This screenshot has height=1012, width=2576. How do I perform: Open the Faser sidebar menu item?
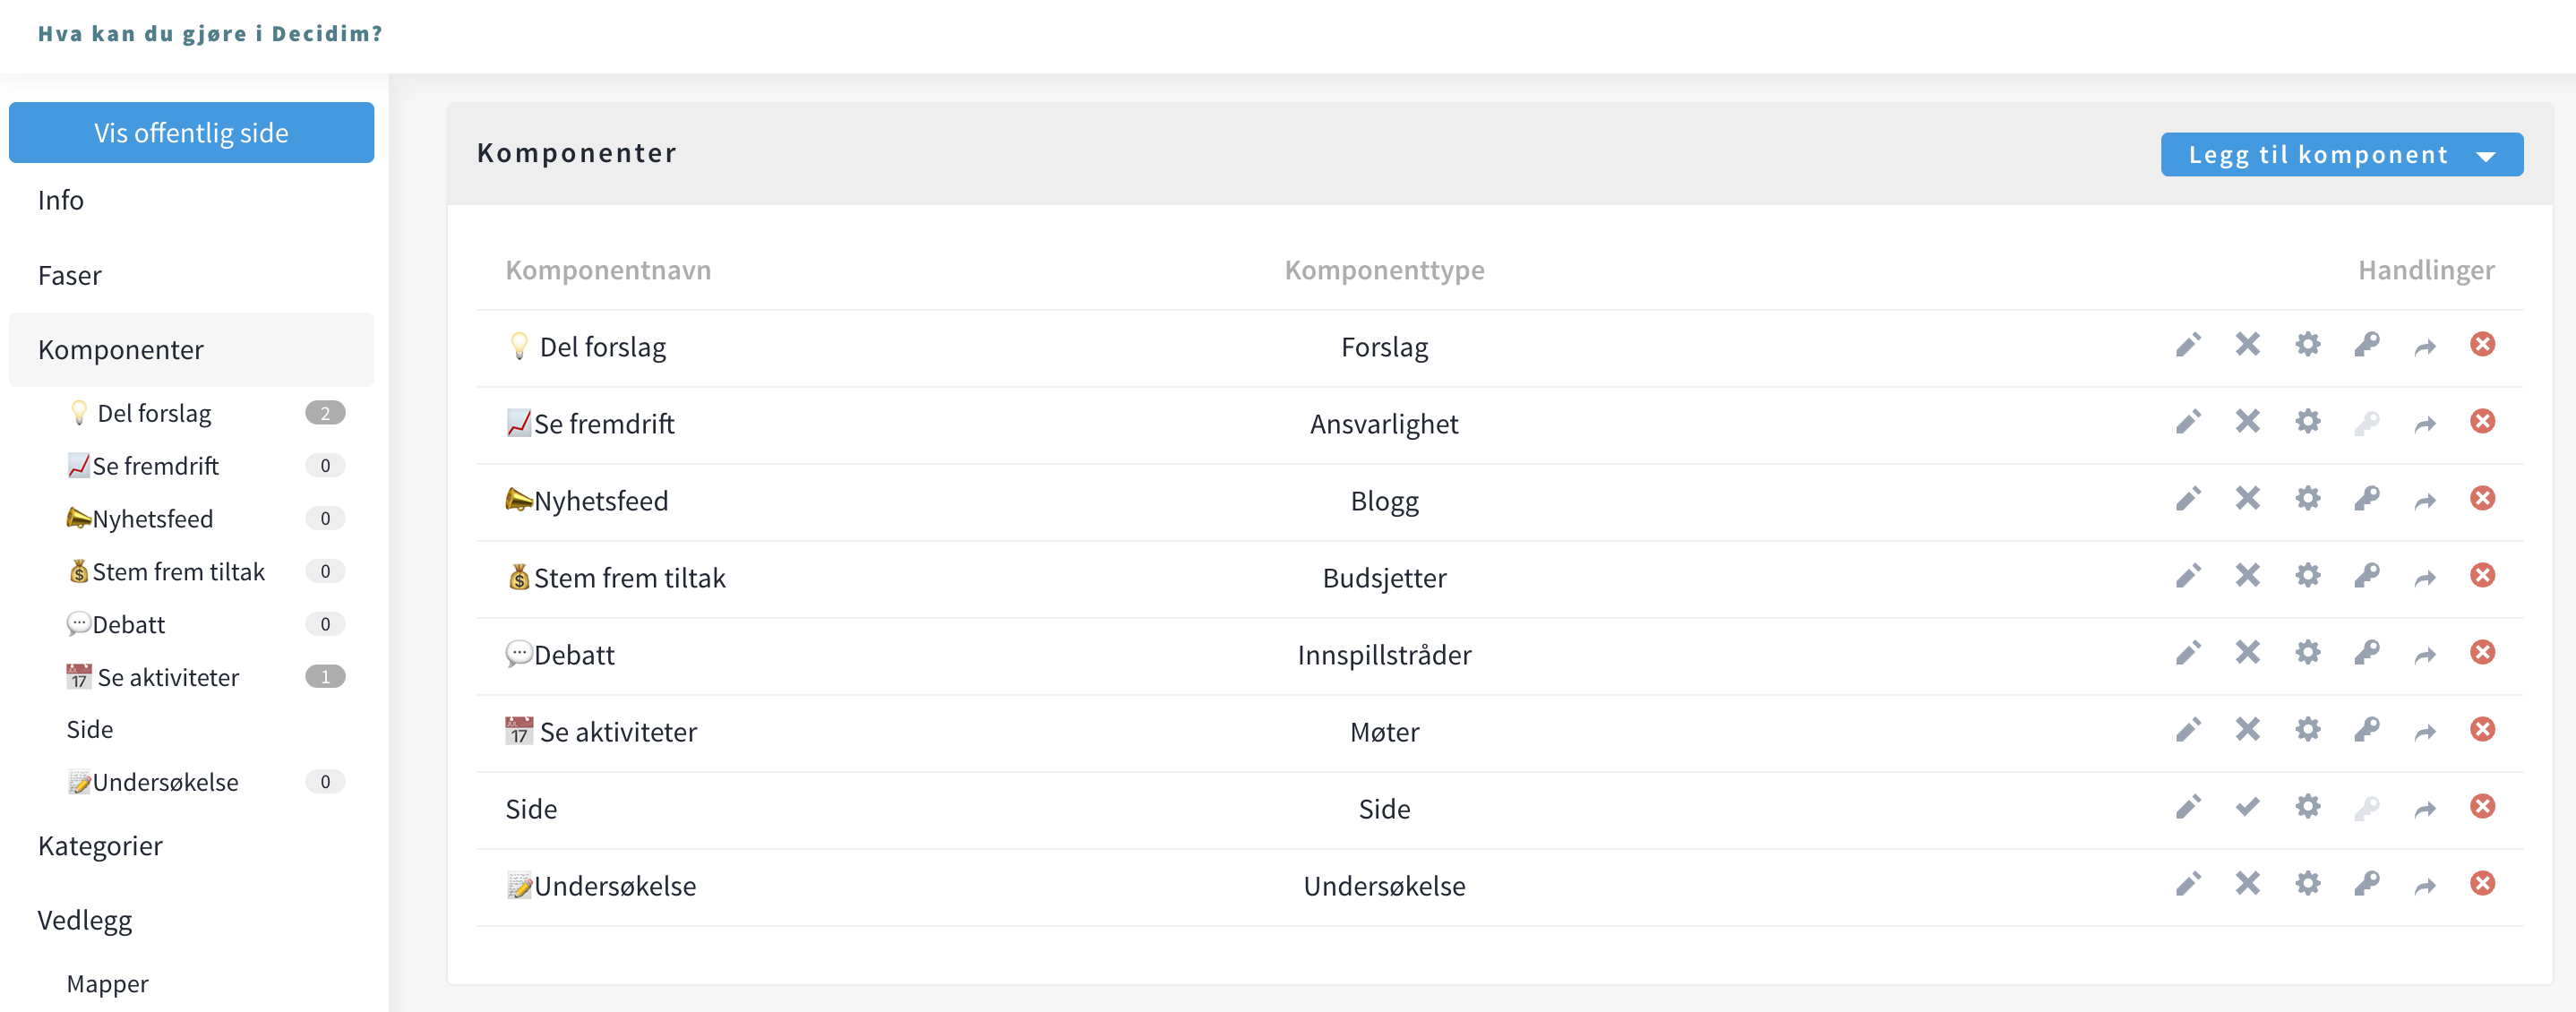pos(70,275)
